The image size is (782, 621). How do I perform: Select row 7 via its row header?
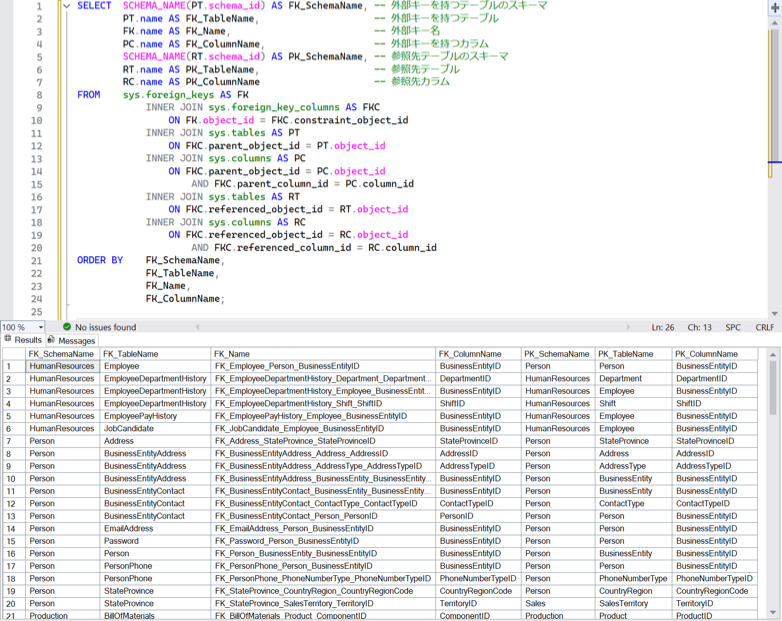13,441
